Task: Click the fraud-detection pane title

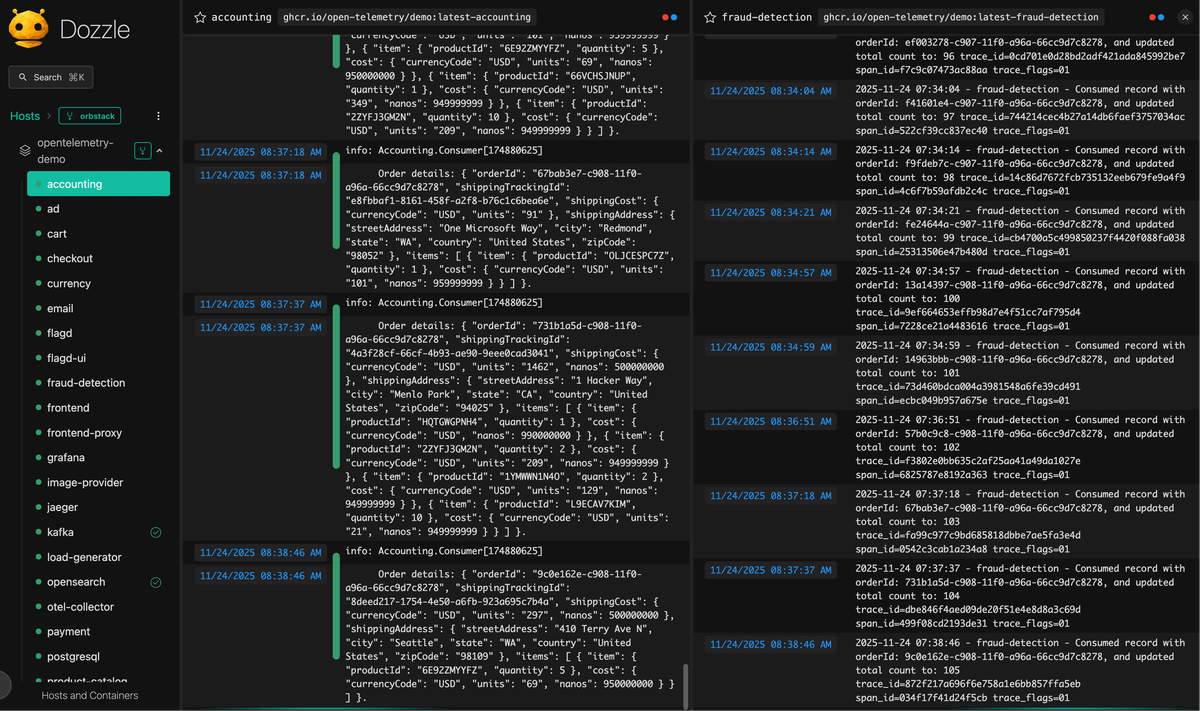Action: (767, 17)
